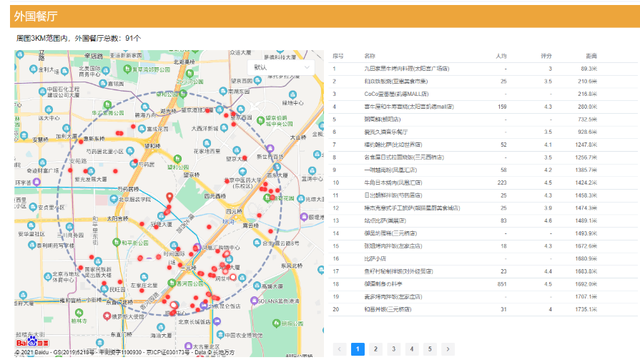
Task: Click the 俄罗斯大使馆 red map icon
Action: click(x=107, y=316)
